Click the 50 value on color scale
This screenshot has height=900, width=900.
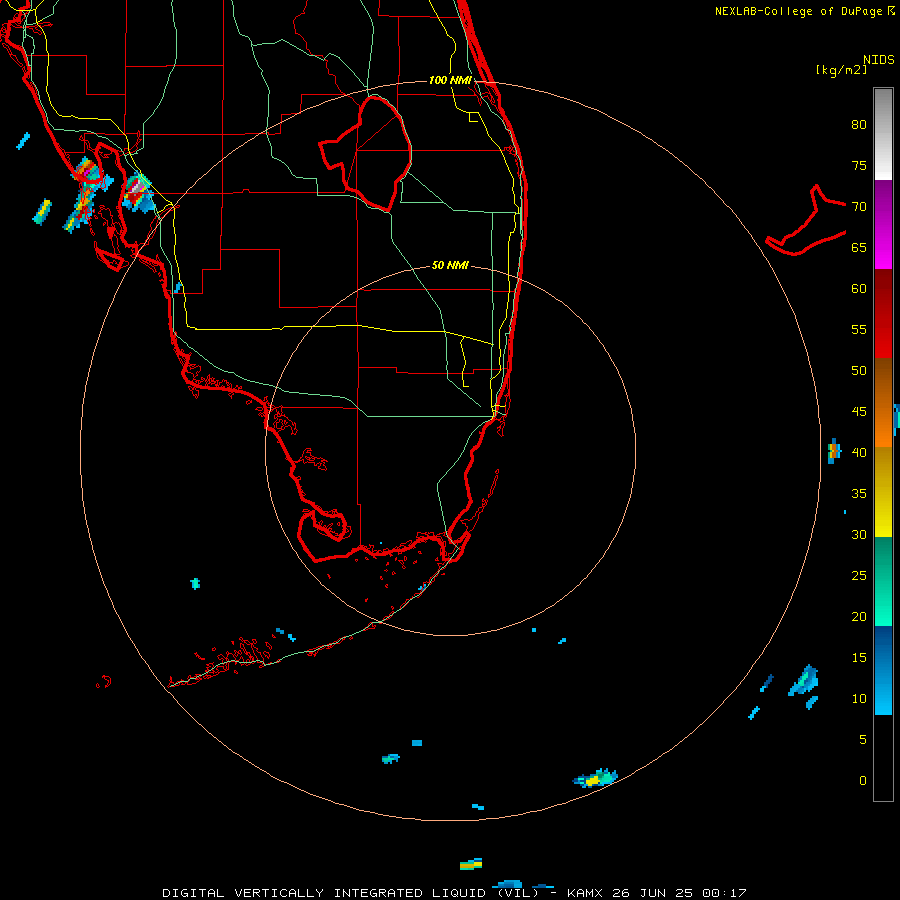click(x=859, y=371)
